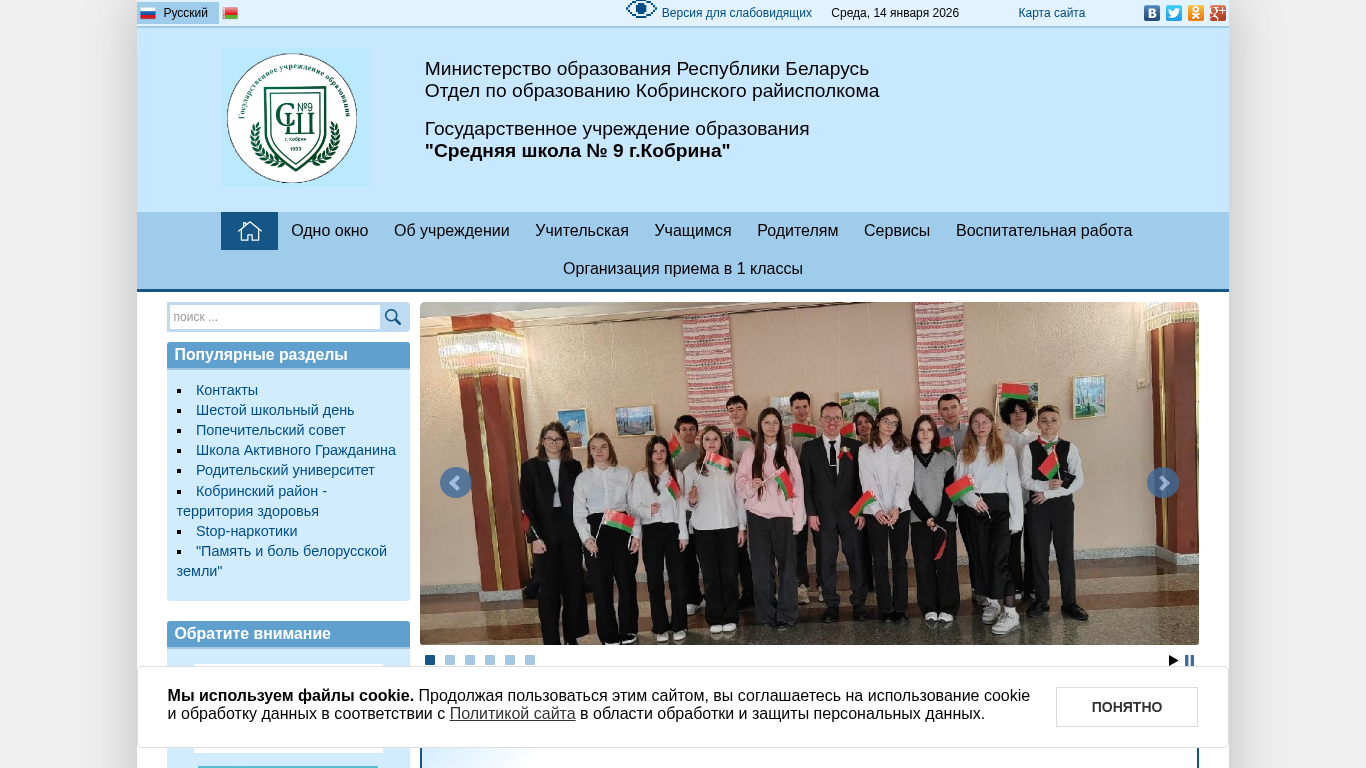Select the sixth slide indicator dot
This screenshot has width=1366, height=768.
tap(530, 660)
